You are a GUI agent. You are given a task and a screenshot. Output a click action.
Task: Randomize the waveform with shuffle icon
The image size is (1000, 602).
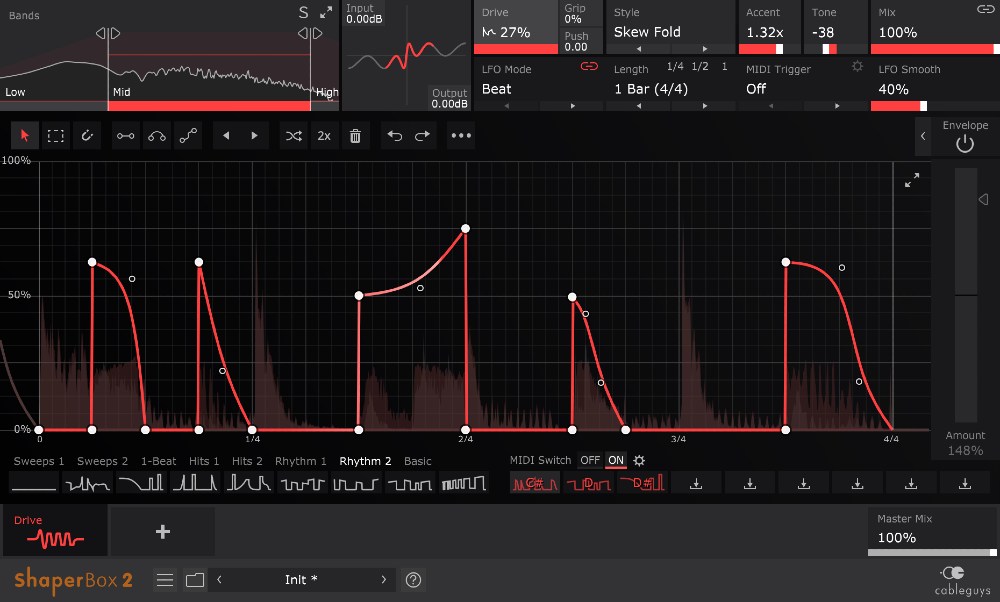tap(293, 136)
